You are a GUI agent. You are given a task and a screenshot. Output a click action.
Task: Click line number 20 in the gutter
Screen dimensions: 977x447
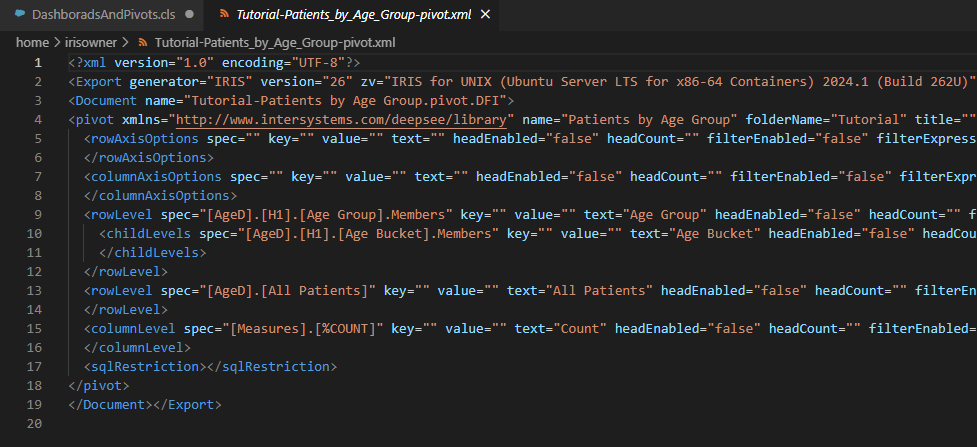(34, 424)
